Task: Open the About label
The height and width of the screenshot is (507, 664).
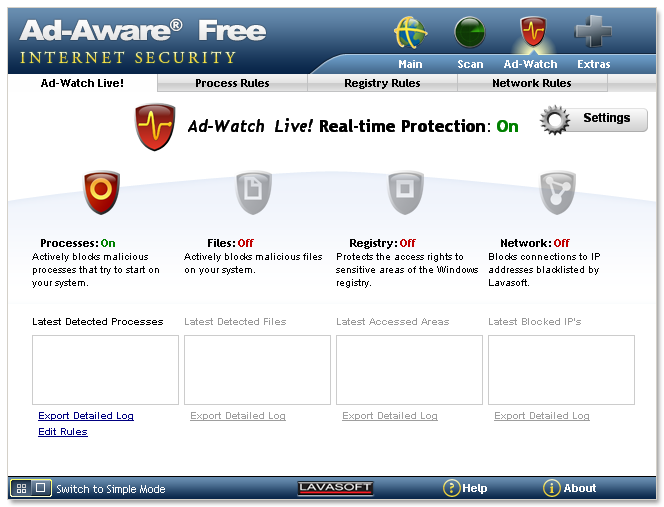Action: 580,488
